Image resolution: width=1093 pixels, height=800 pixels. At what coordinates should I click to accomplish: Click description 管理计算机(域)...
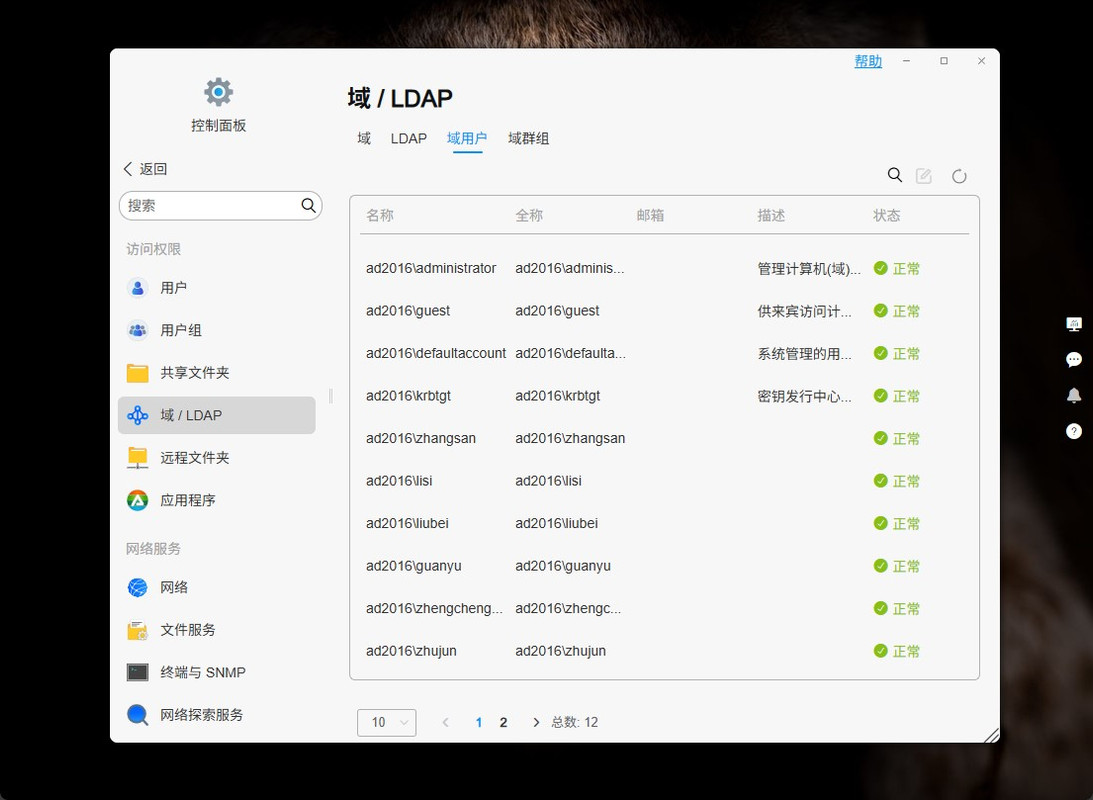[809, 268]
